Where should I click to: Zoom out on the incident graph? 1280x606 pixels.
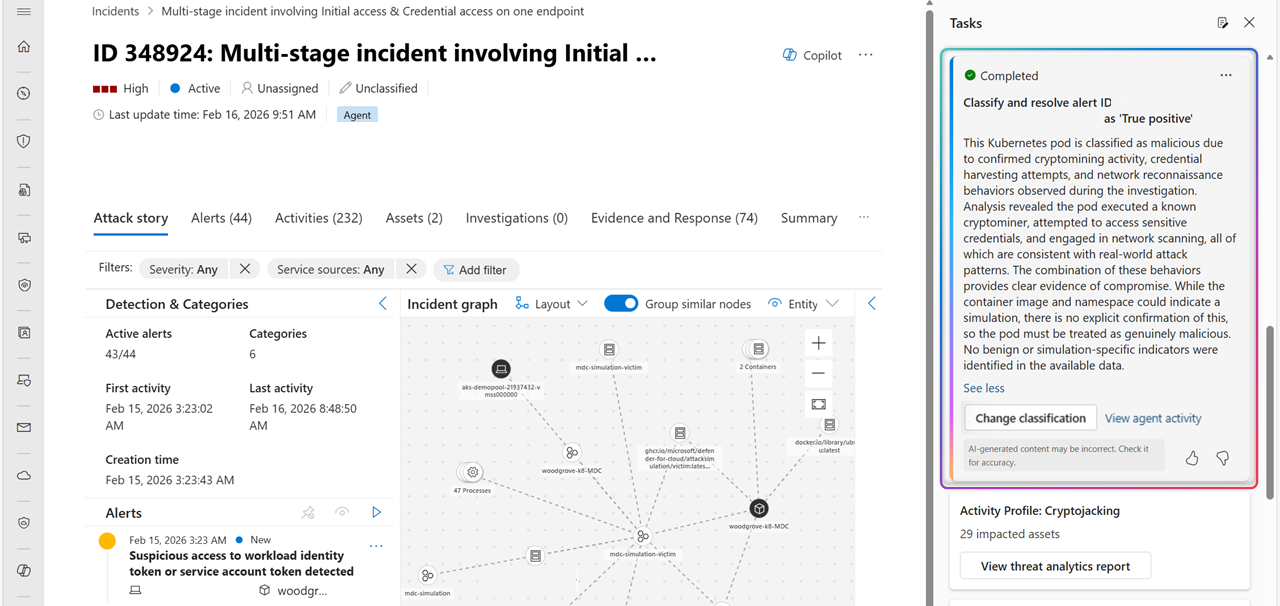(818, 373)
